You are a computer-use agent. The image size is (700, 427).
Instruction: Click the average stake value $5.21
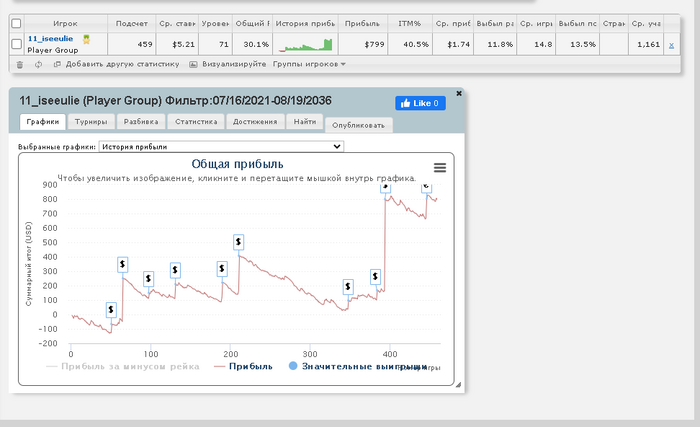[183, 44]
